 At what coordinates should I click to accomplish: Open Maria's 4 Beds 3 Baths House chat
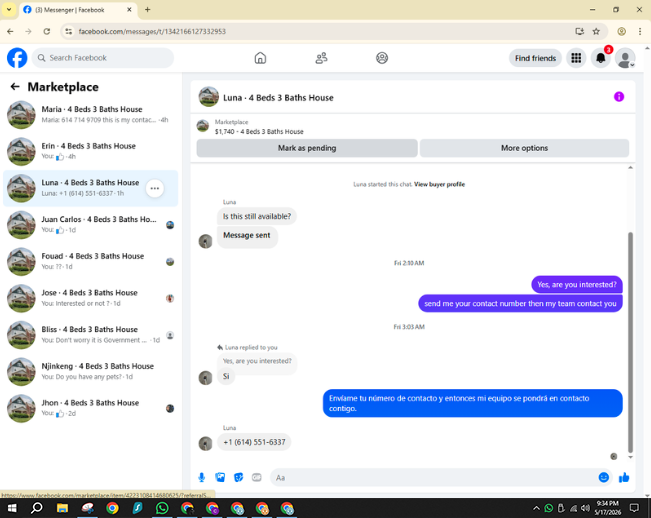91,115
